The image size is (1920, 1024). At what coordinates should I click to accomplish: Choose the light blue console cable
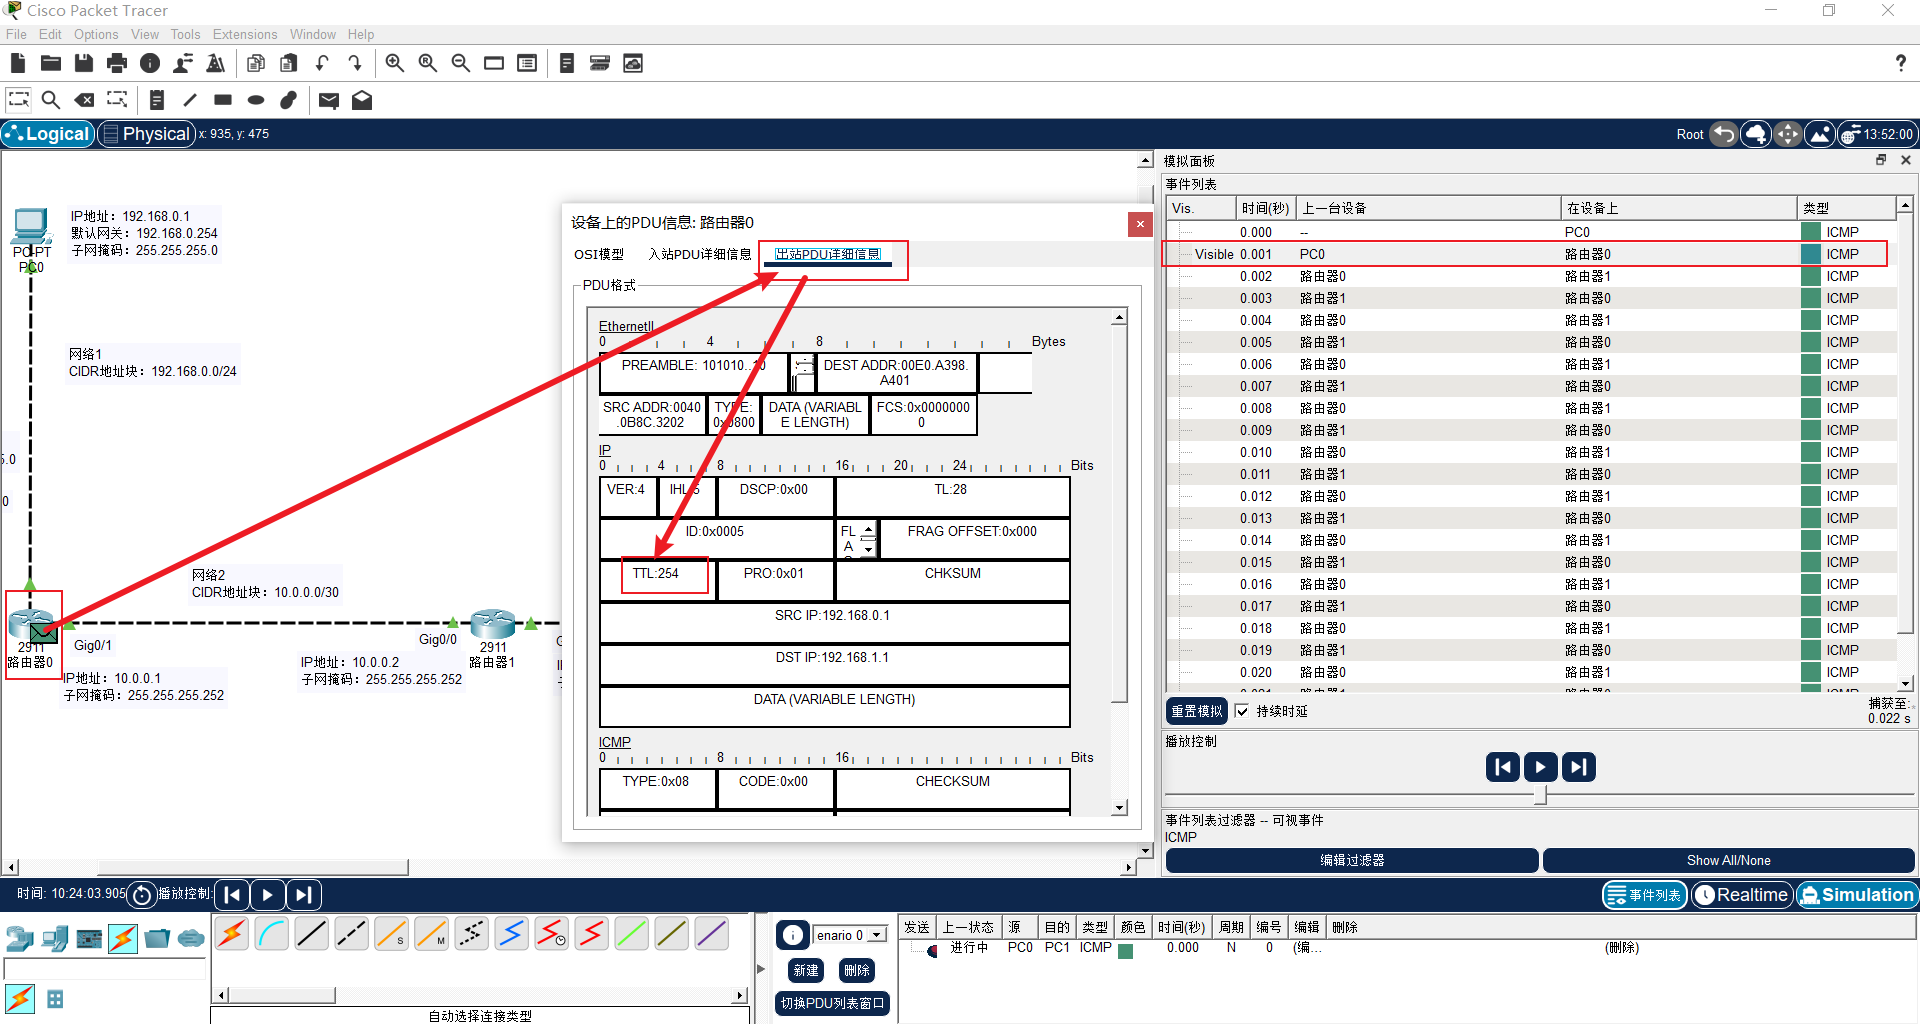[272, 934]
